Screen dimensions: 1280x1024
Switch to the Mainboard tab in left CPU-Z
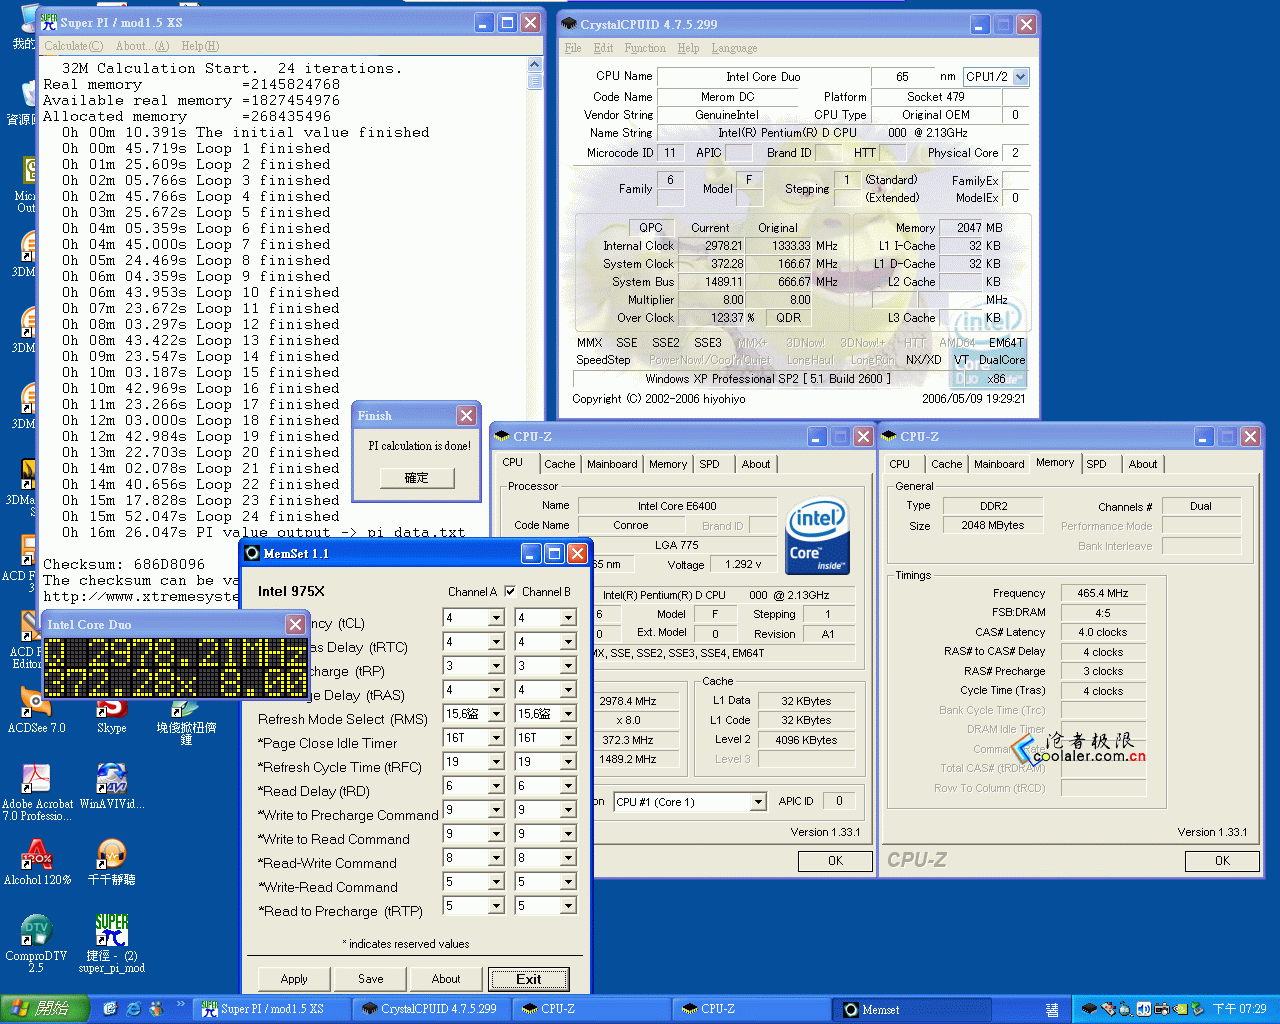[x=612, y=464]
